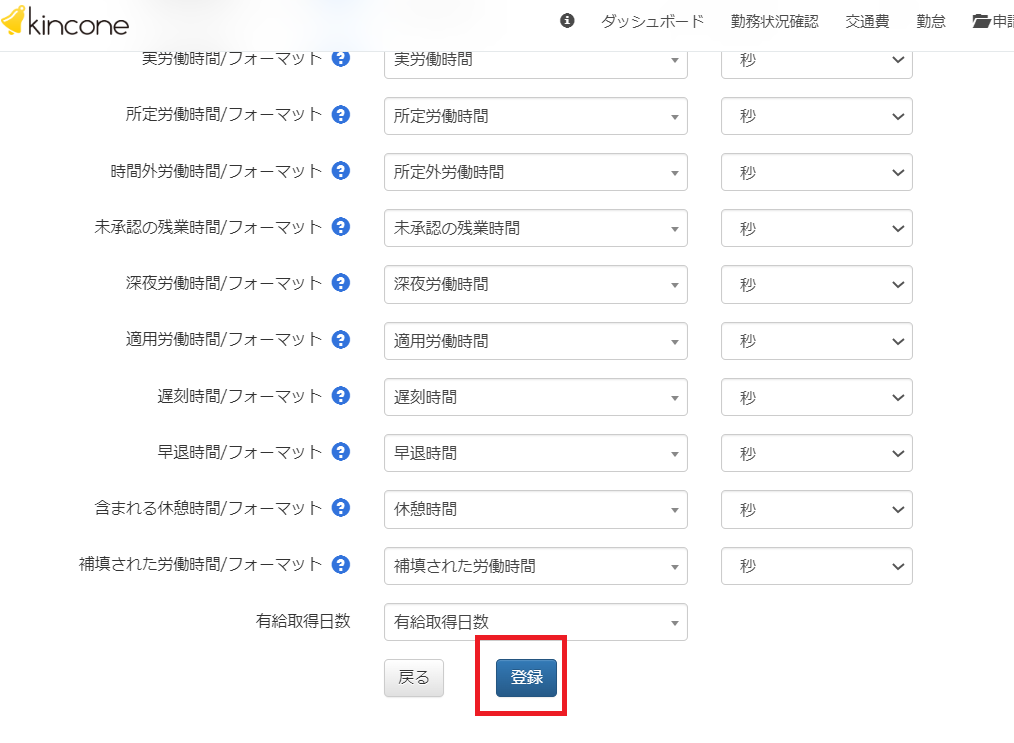Open 秒 format dropdown for 補填された労働時間
Image resolution: width=1014 pixels, height=743 pixels.
(817, 566)
